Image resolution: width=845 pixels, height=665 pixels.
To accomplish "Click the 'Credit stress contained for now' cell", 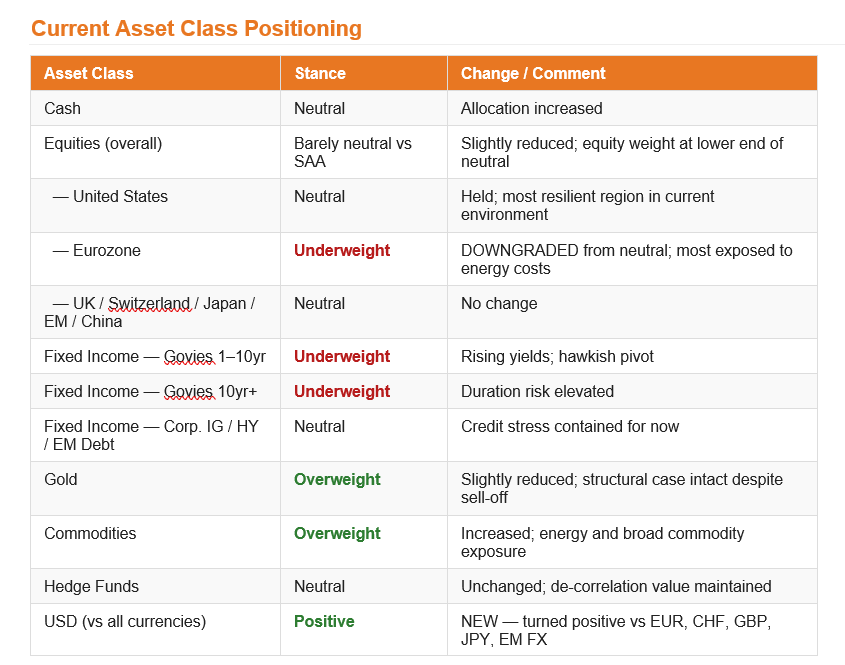I will click(569, 426).
